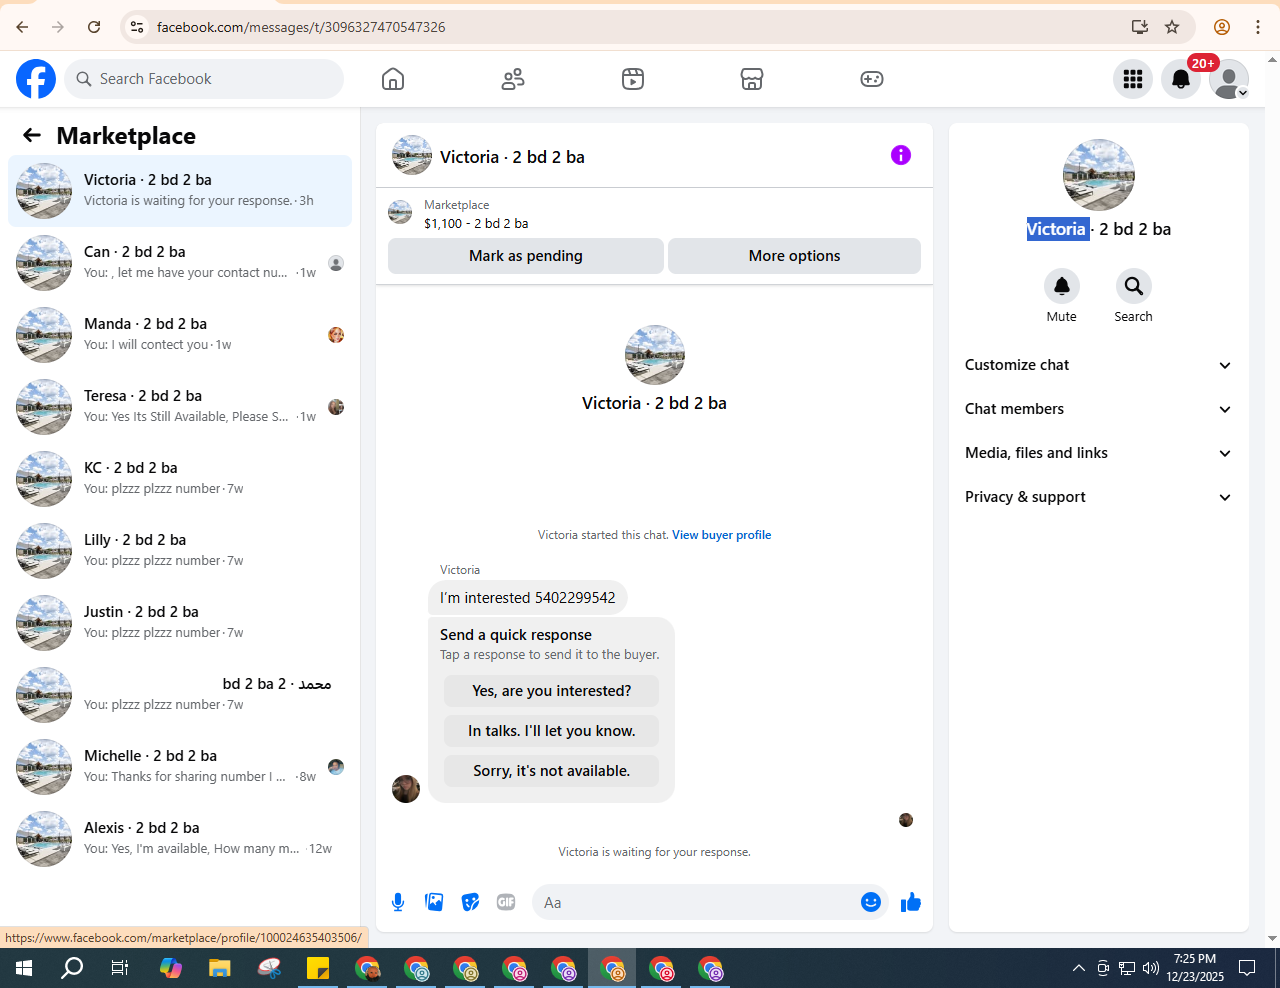Click the large listing photo in the right panel

(x=1099, y=175)
